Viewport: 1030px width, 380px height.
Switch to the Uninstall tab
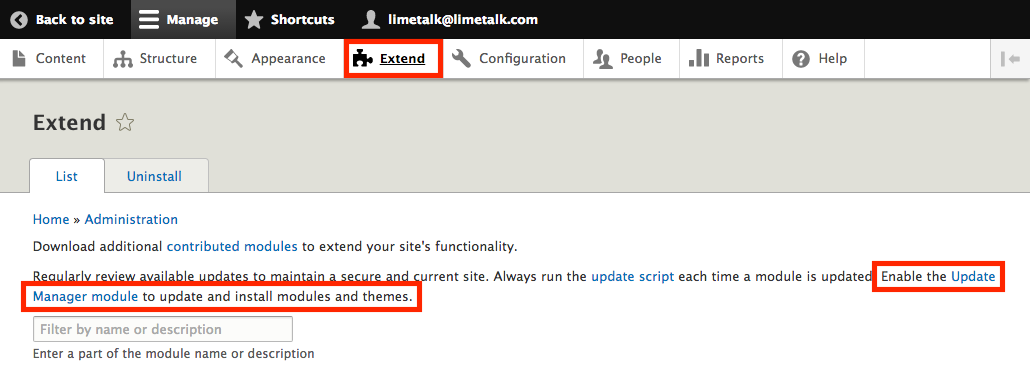pyautogui.click(x=154, y=176)
